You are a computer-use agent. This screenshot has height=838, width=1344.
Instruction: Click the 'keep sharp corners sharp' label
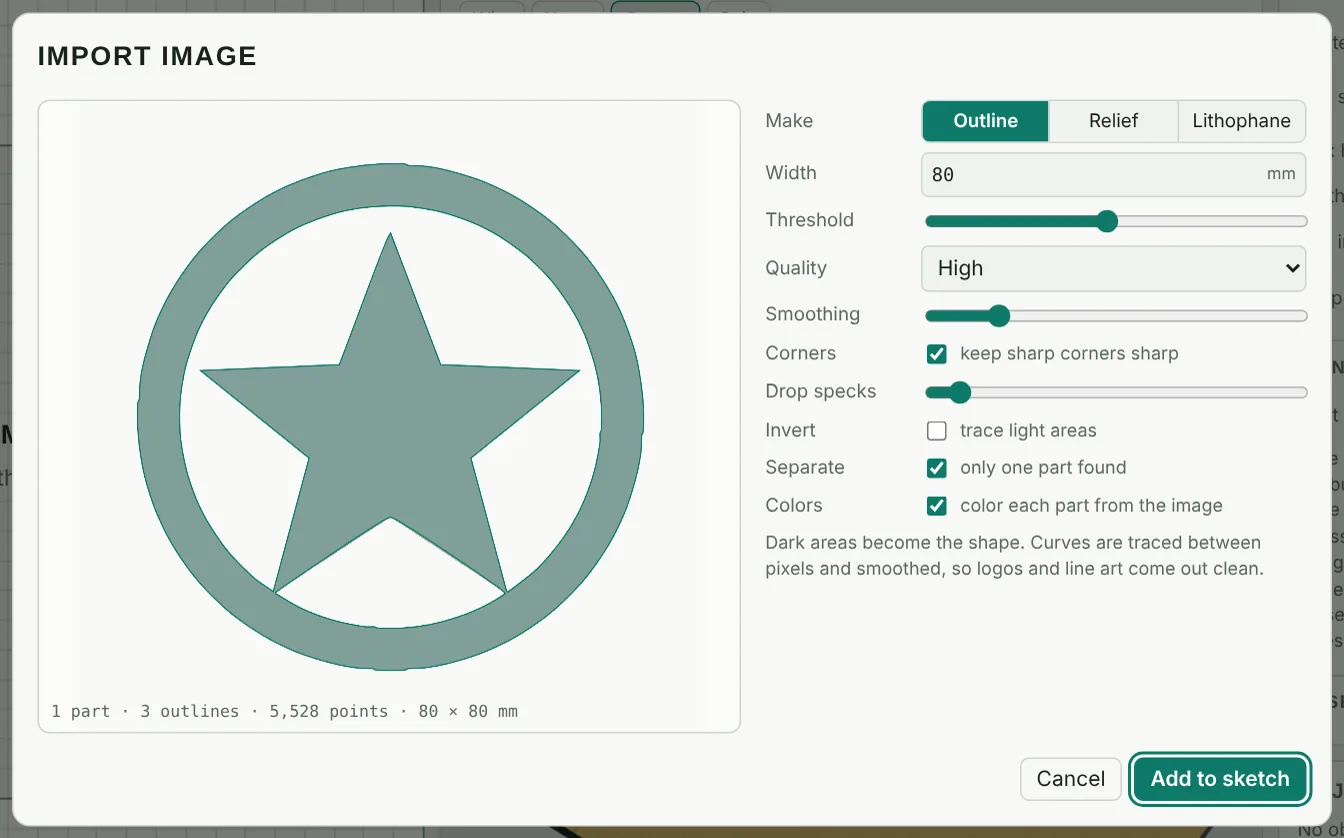[1069, 354]
